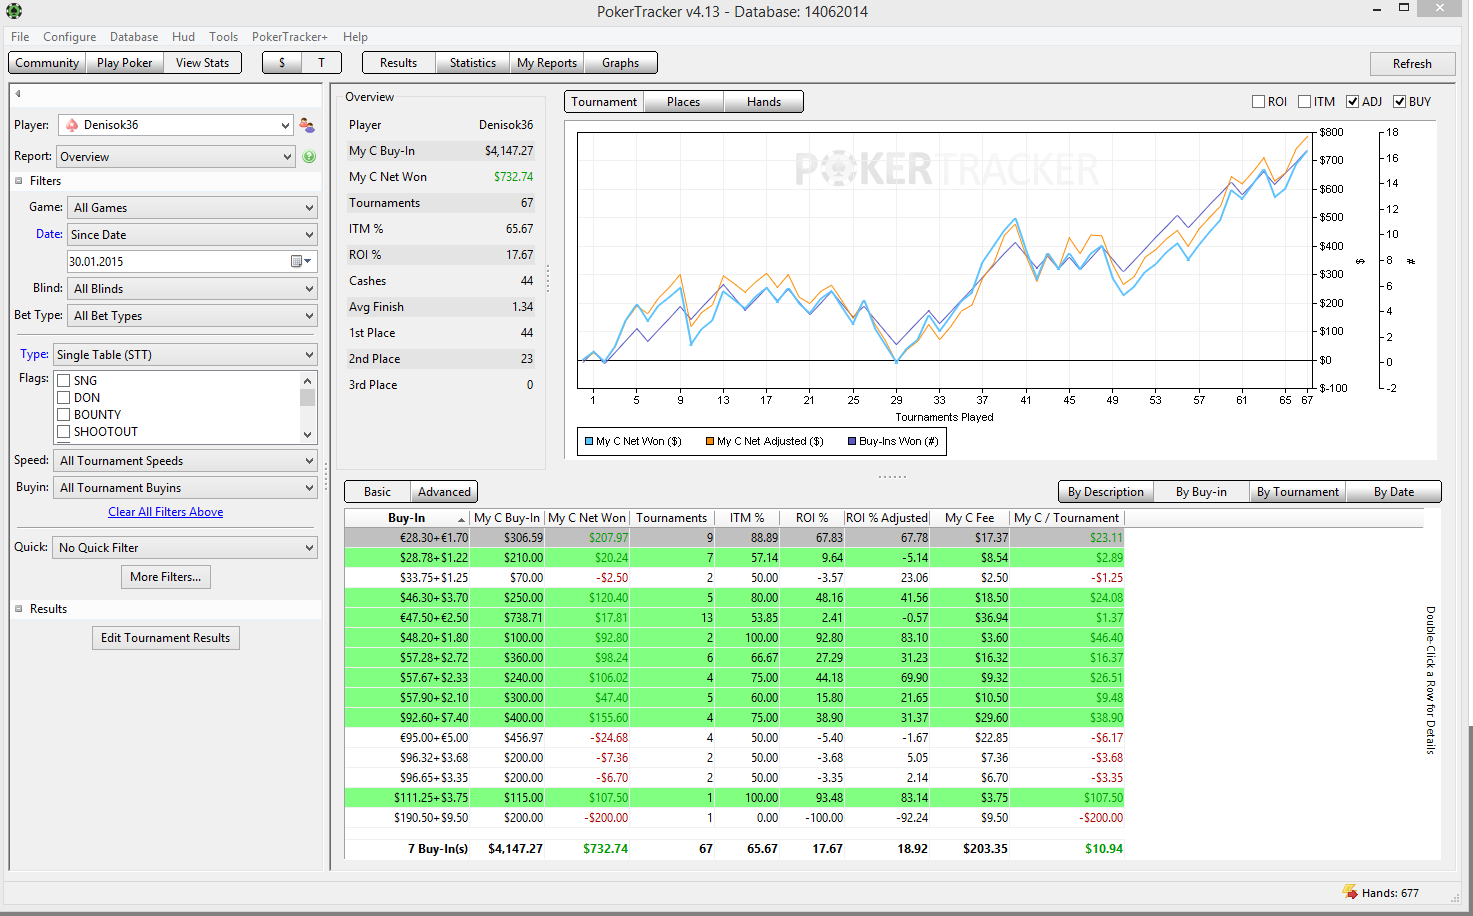1473x916 pixels.
Task: Click the PokerTracker app icon in title bar
Action: click(14, 11)
